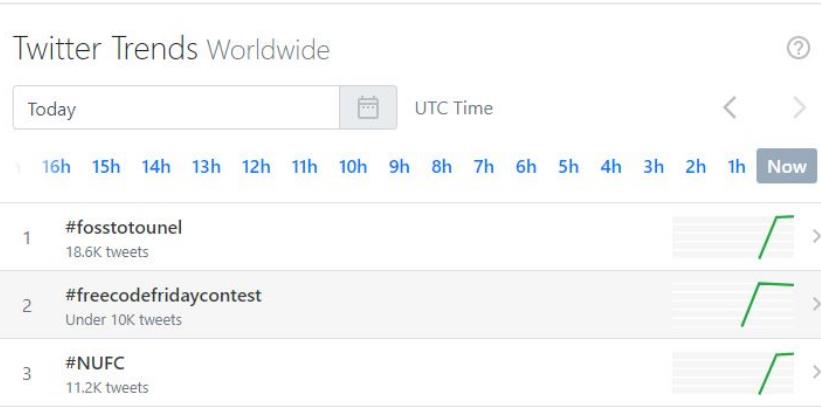Expand #NUFC trend chevron
The width and height of the screenshot is (821, 417).
(815, 372)
